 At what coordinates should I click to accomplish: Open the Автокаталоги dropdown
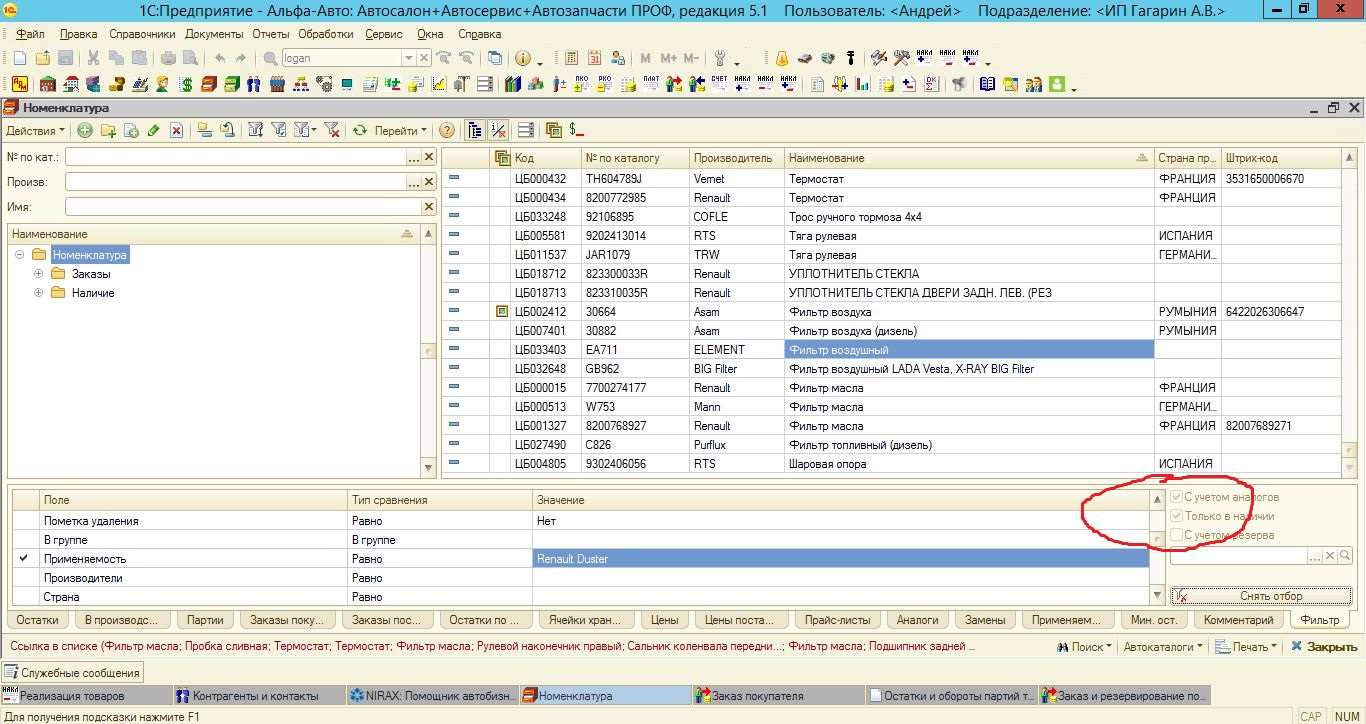pos(1164,647)
